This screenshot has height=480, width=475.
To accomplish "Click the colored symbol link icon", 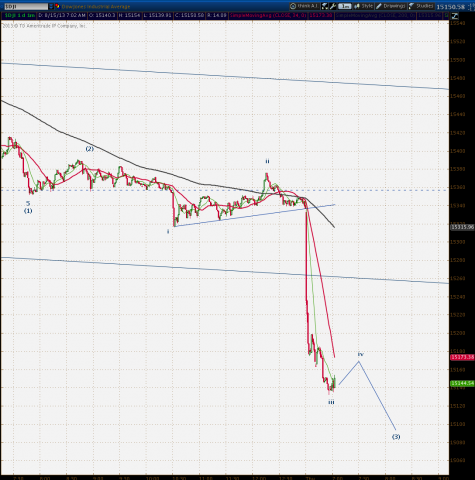I will (57, 6).
